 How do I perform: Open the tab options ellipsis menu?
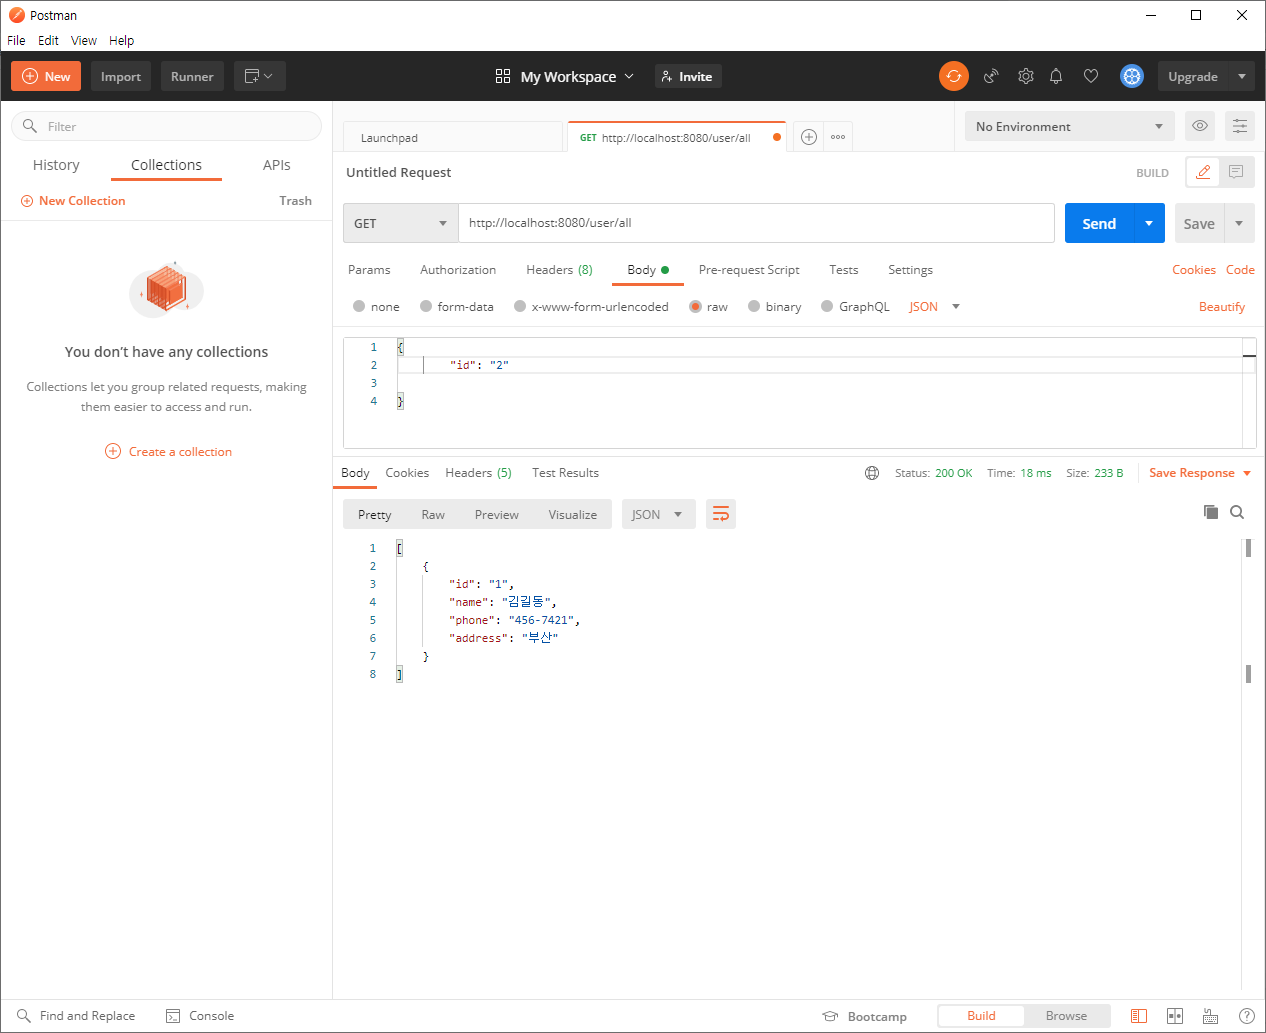[x=838, y=137]
